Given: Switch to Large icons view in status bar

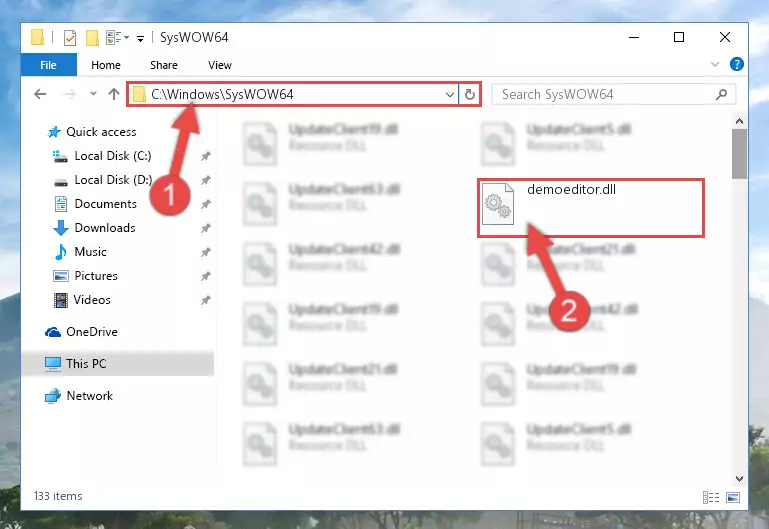Looking at the screenshot, I should (733, 498).
